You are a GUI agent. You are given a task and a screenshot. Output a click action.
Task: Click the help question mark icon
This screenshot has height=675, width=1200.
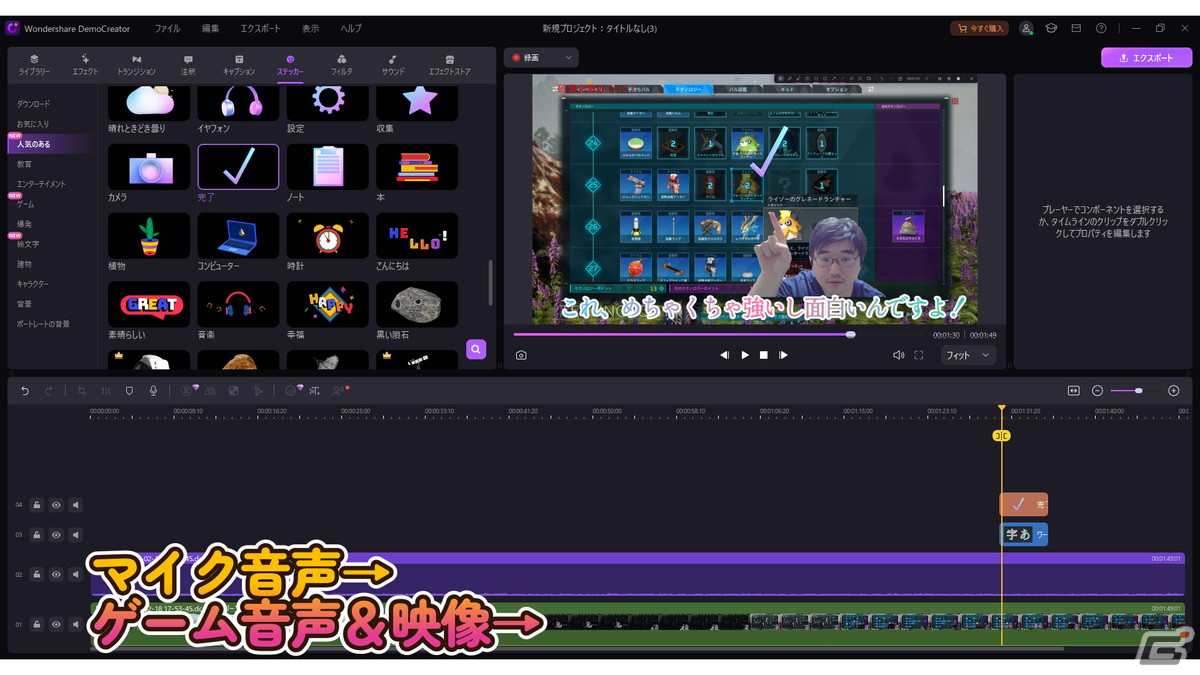[x=1101, y=29]
